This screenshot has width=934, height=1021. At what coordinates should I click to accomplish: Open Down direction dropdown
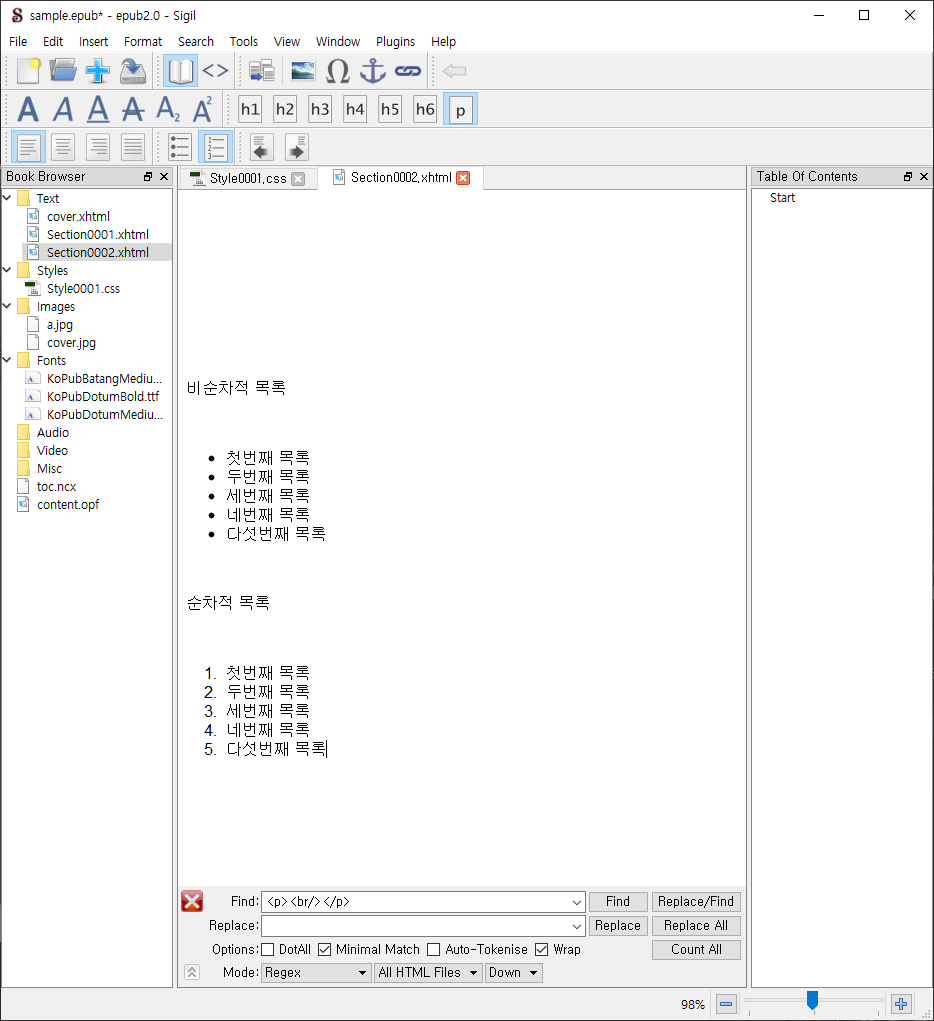pyautogui.click(x=513, y=973)
